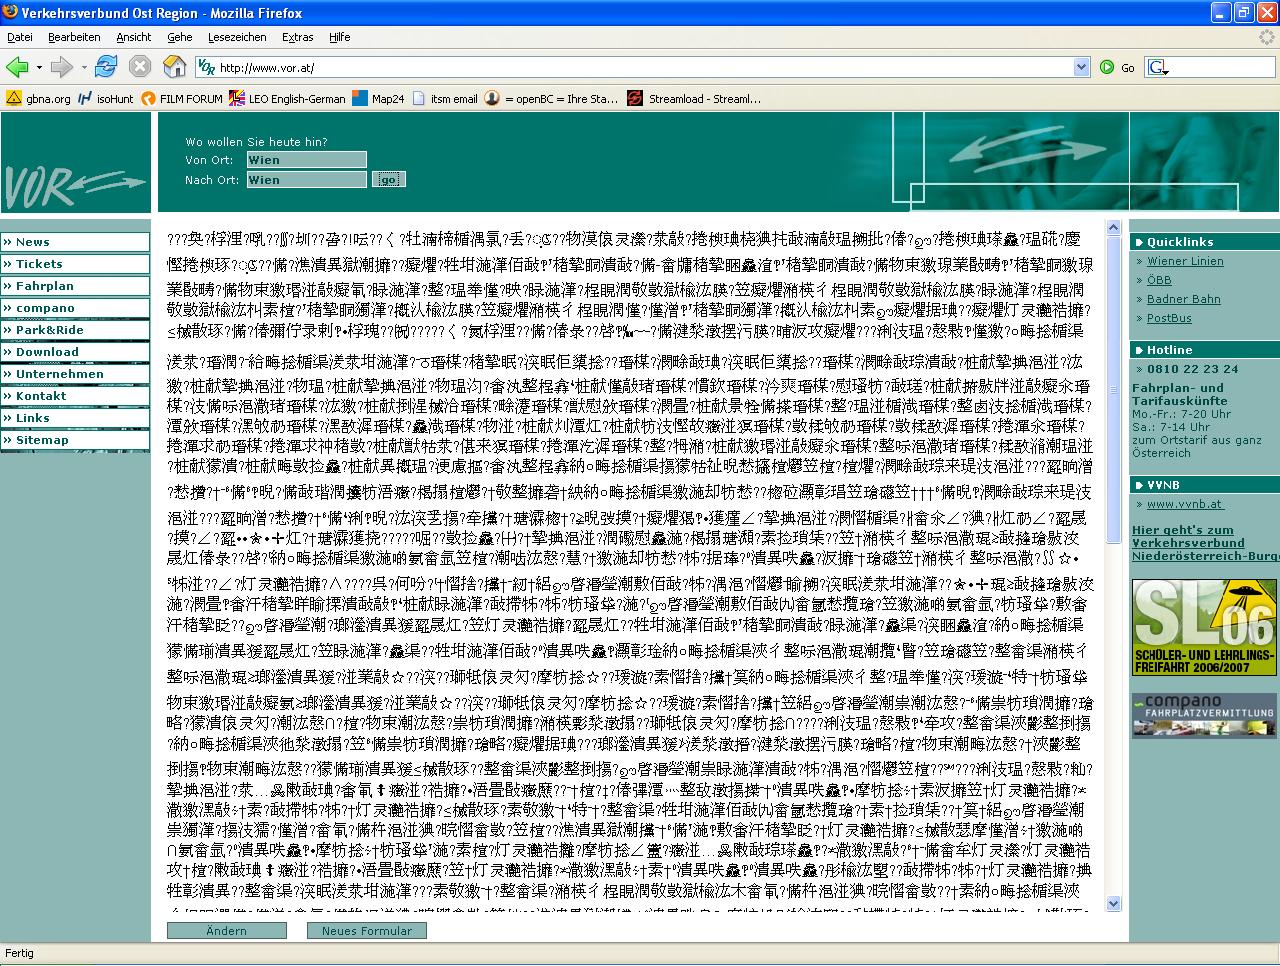Click the Neues Formular button
This screenshot has height=966, width=1280.
tap(367, 930)
